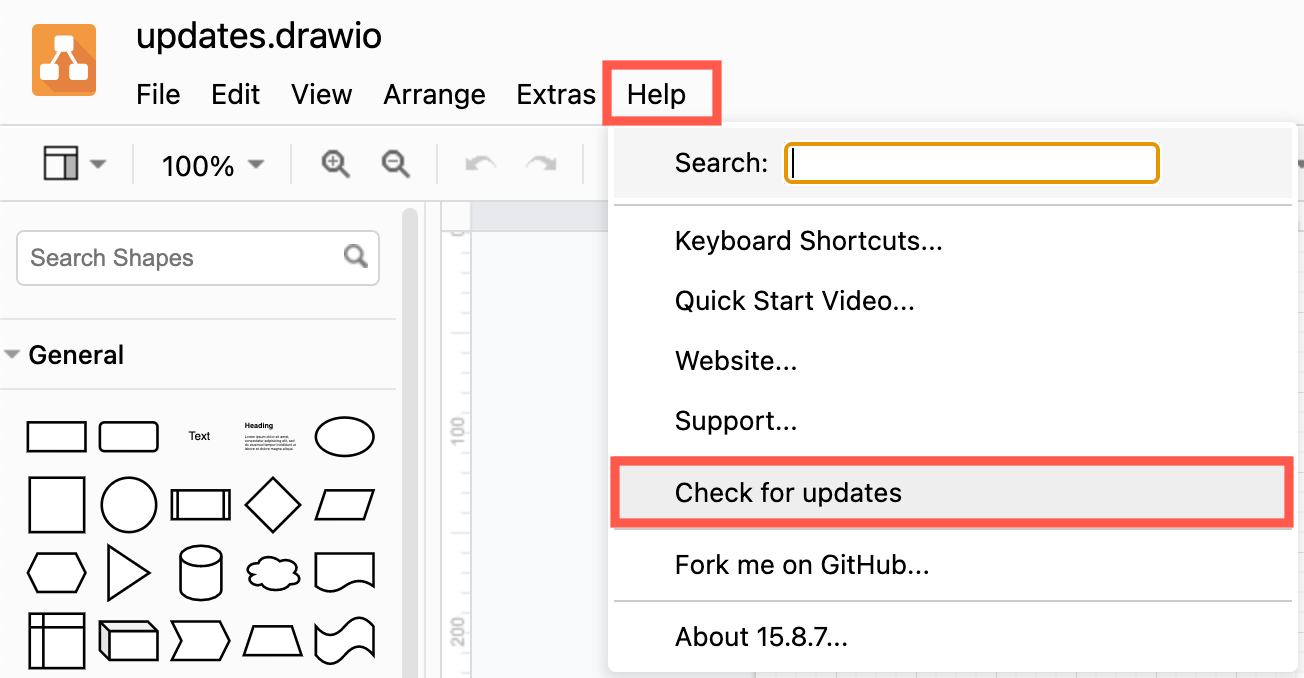Open the Extras menu
The width and height of the screenshot is (1304, 678).
pos(556,94)
